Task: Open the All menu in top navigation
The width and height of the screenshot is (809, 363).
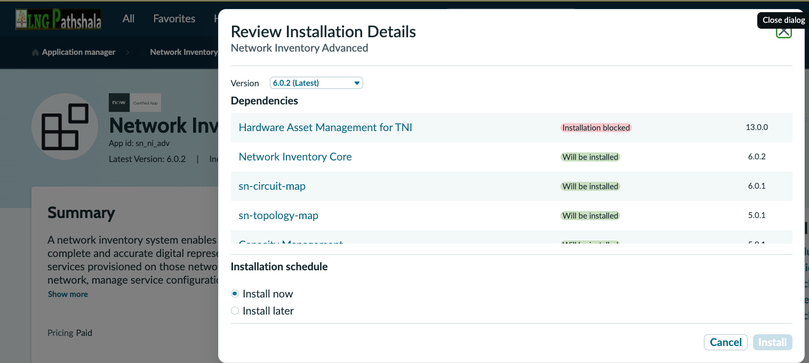Action: (128, 19)
